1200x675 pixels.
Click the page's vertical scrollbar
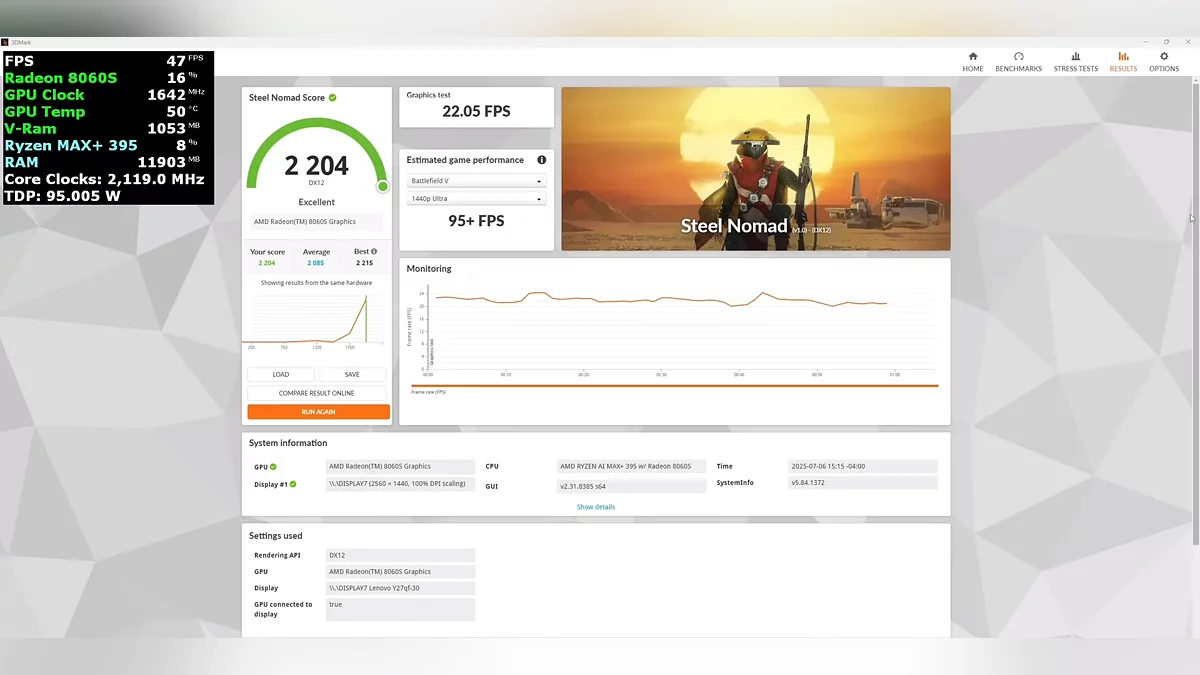[1195, 300]
